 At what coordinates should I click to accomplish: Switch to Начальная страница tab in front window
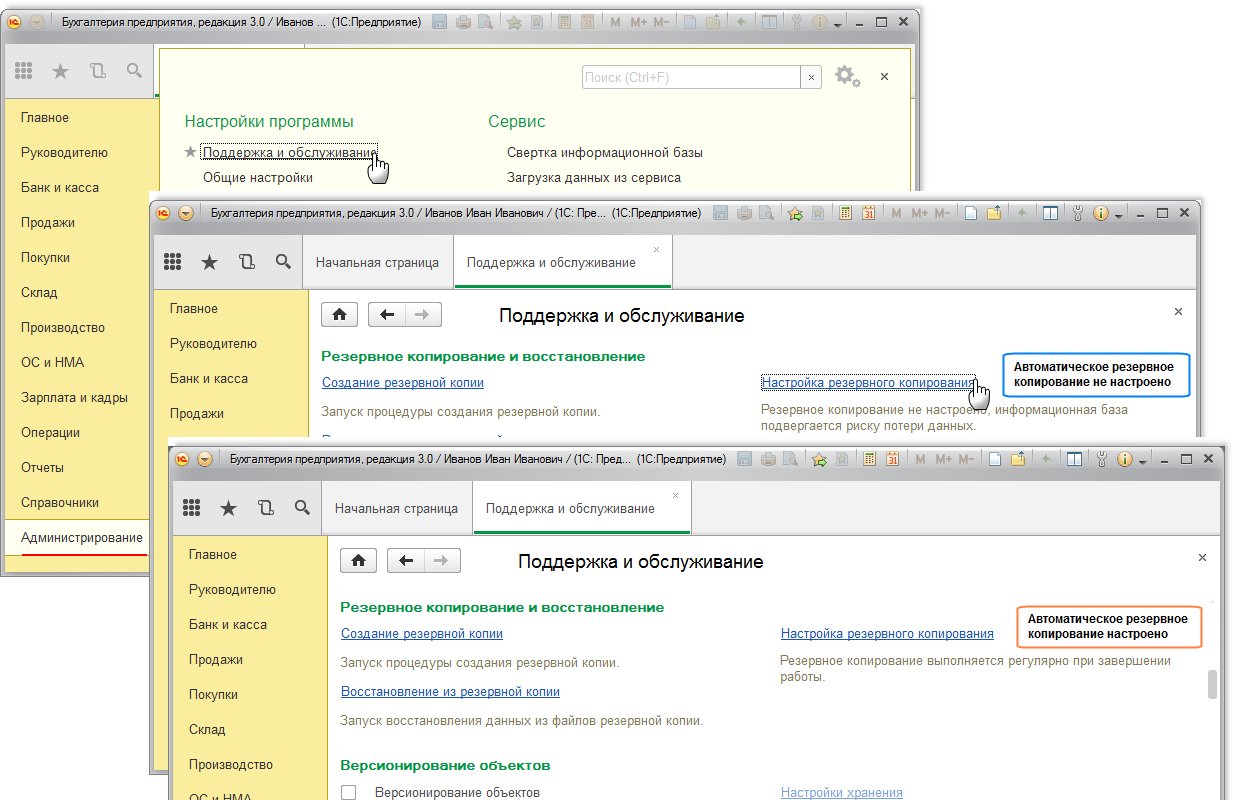click(x=396, y=508)
